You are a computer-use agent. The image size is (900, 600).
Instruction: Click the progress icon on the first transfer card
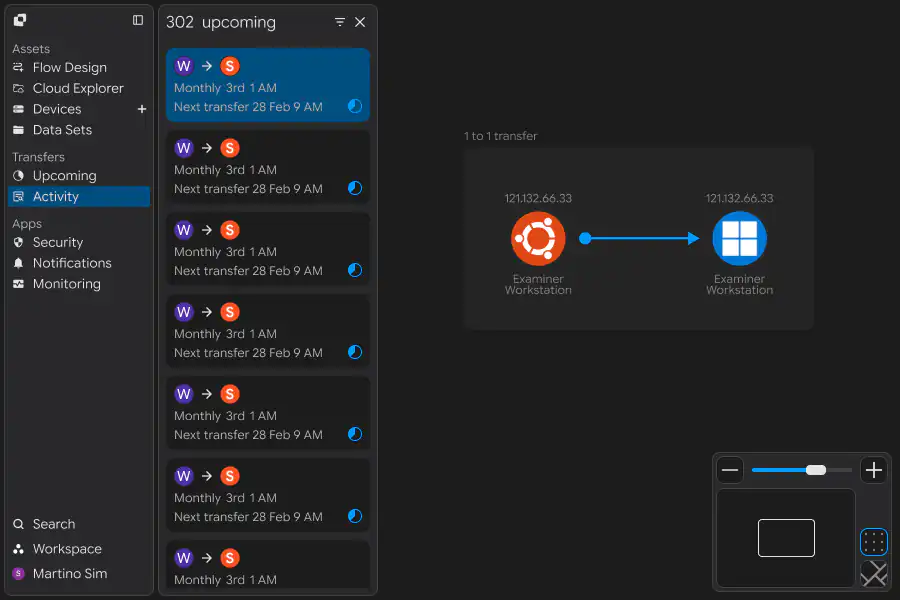[355, 106]
